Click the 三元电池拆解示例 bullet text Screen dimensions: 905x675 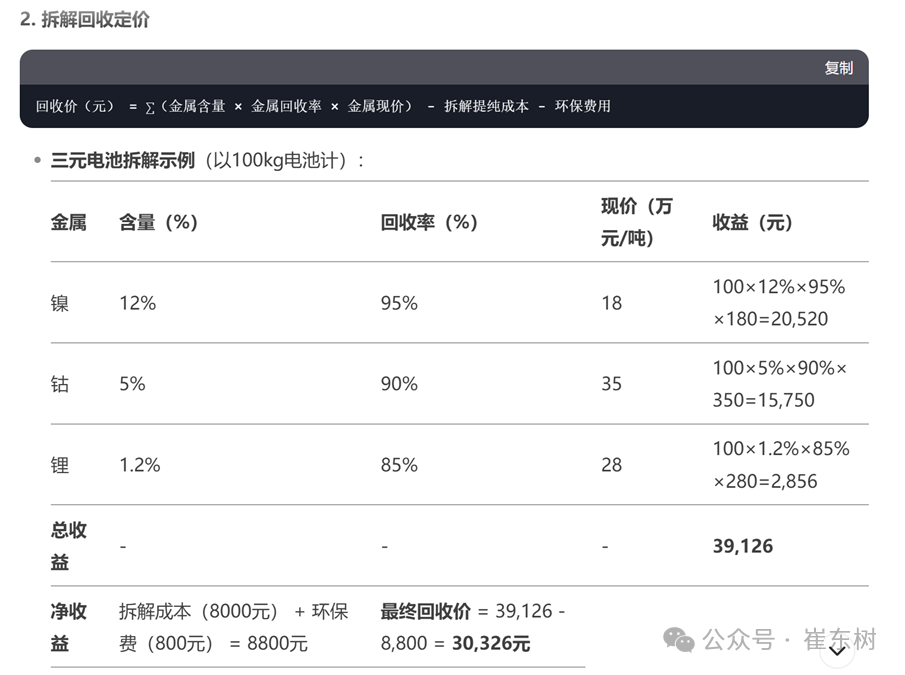pyautogui.click(x=122, y=160)
